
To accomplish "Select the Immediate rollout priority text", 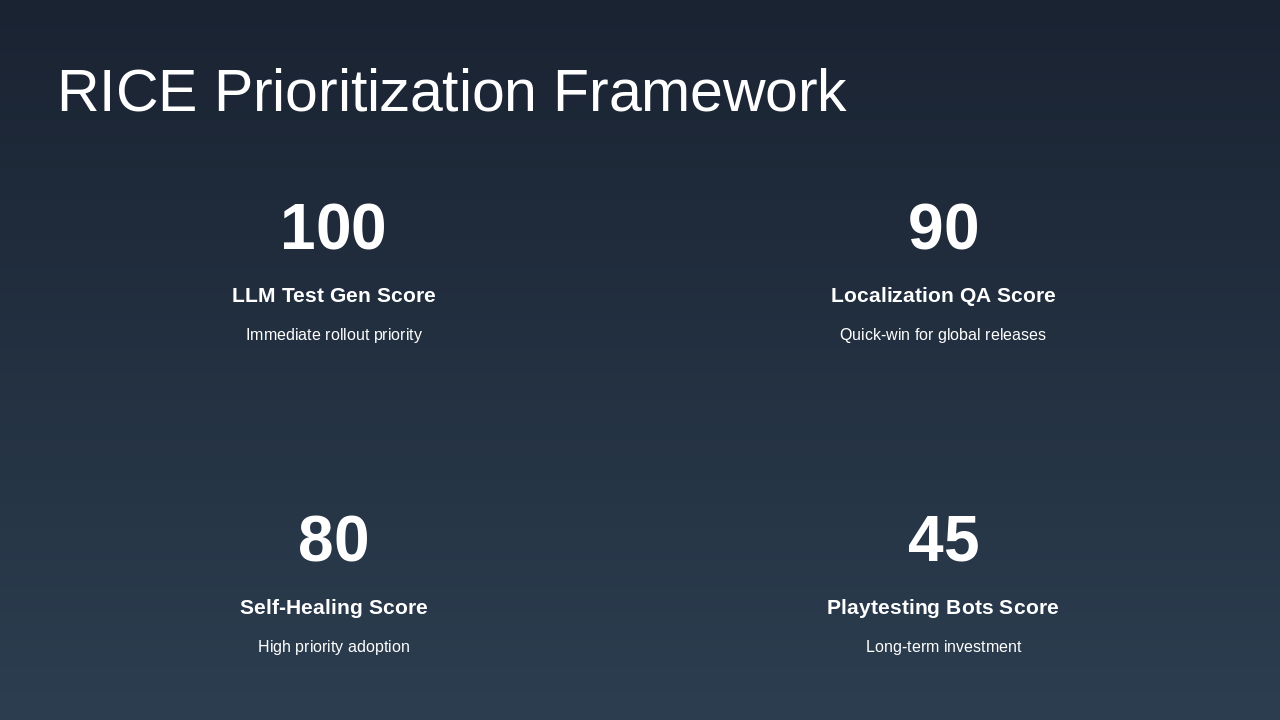I will point(333,335).
